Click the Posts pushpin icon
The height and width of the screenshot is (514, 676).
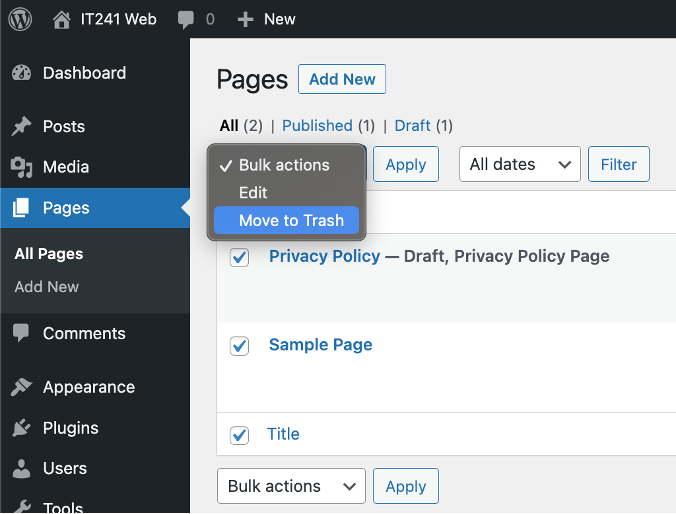pyautogui.click(x=21, y=126)
